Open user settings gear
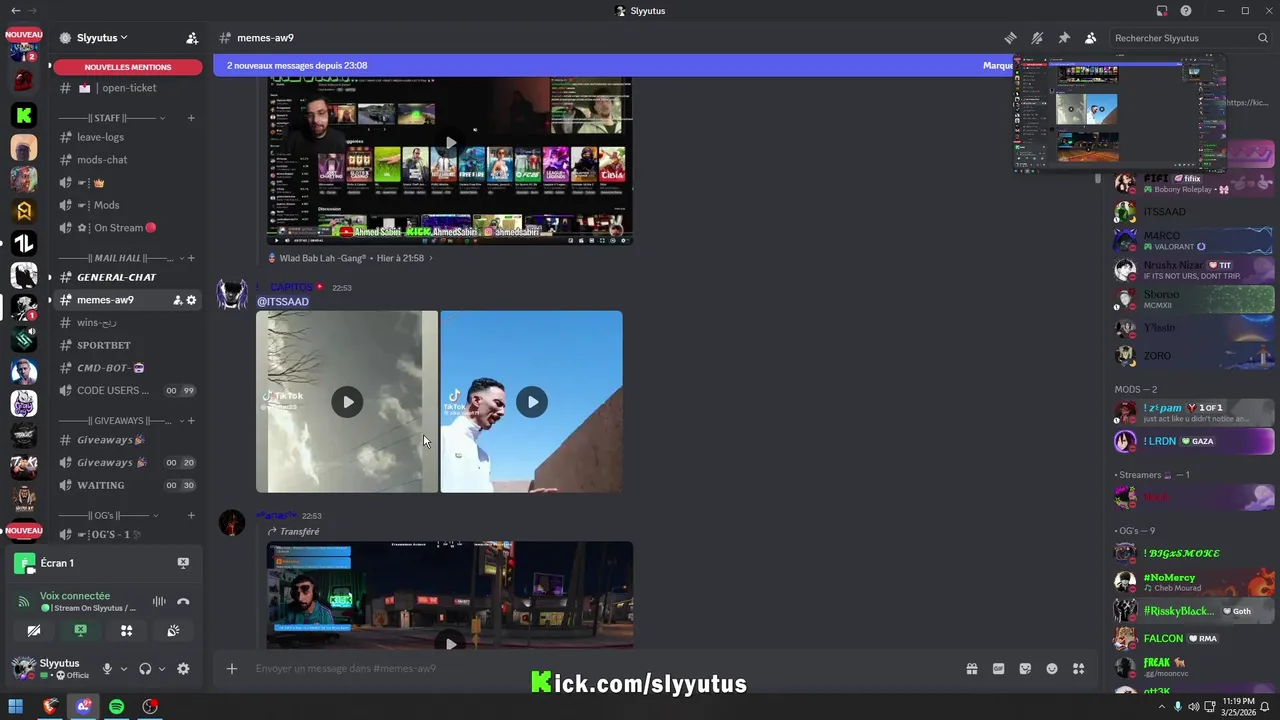 [183, 669]
